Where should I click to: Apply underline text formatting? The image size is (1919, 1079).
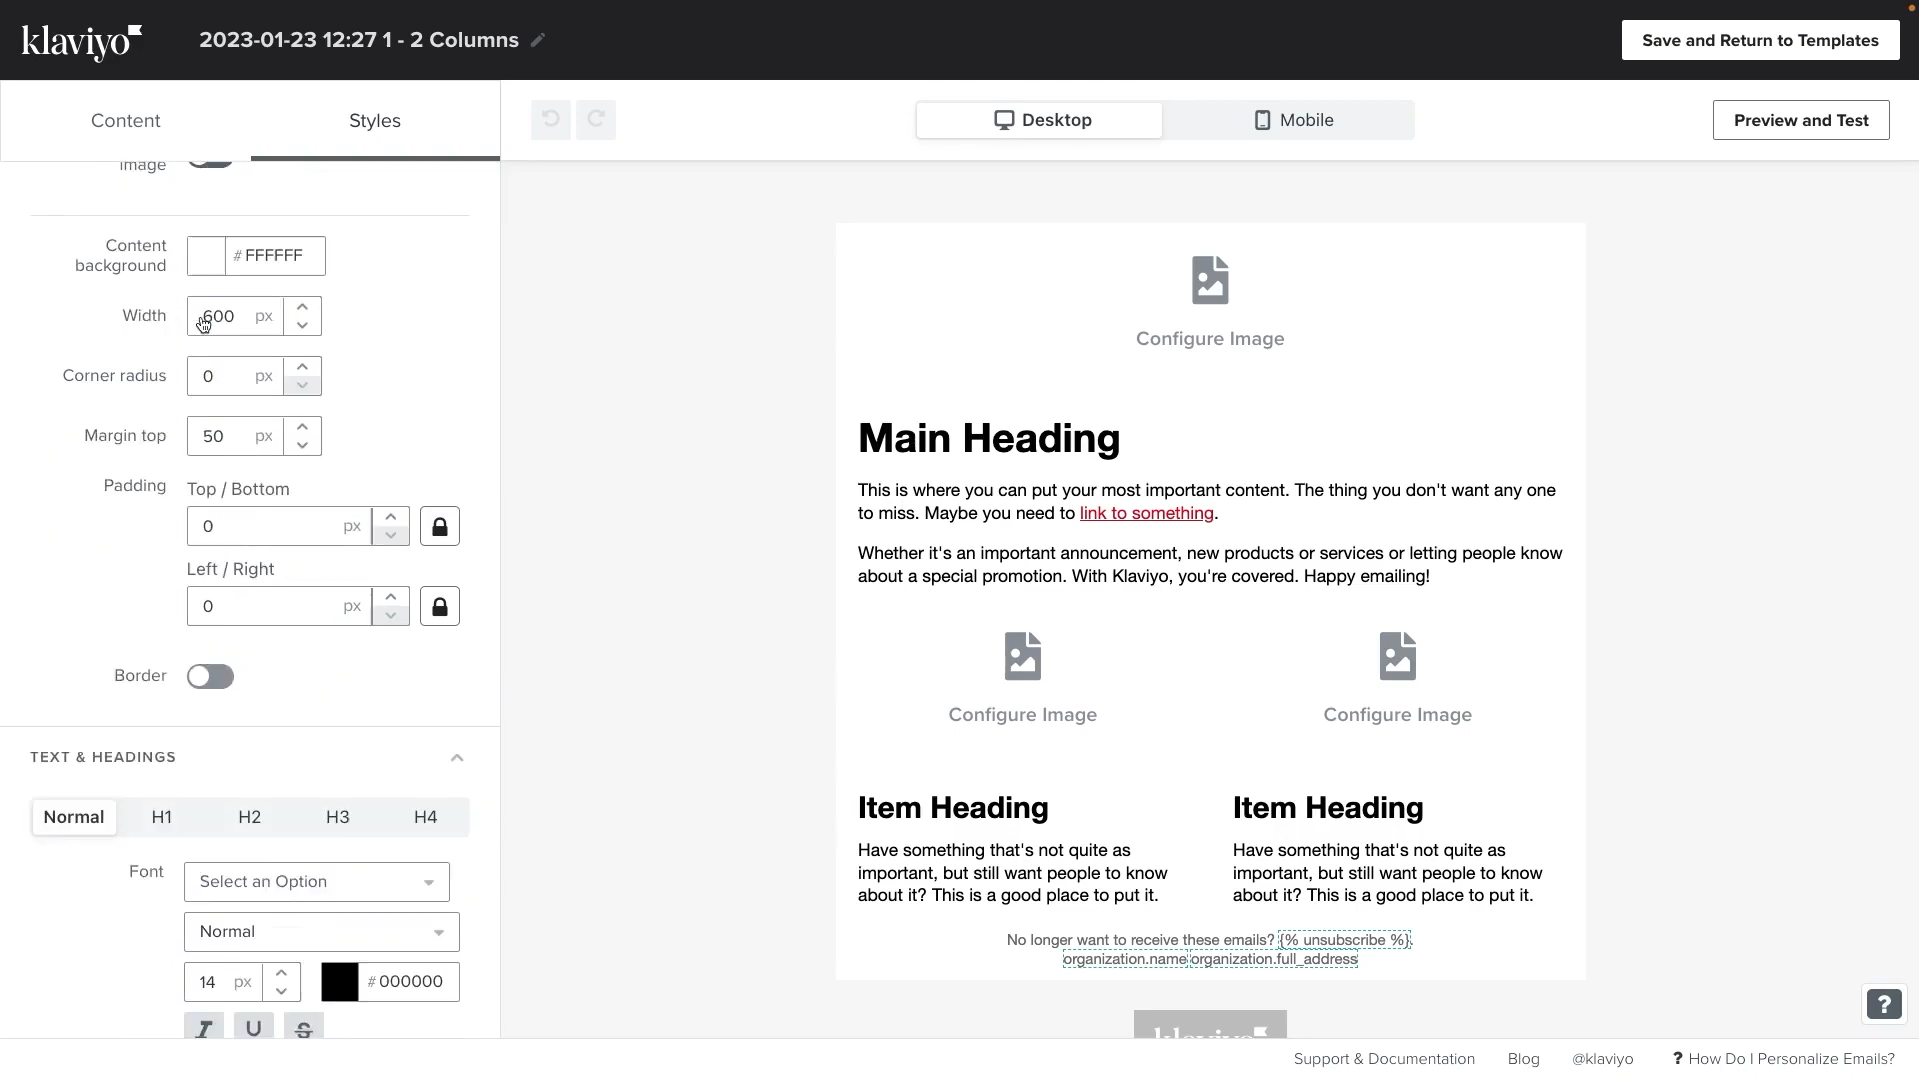coord(253,1028)
